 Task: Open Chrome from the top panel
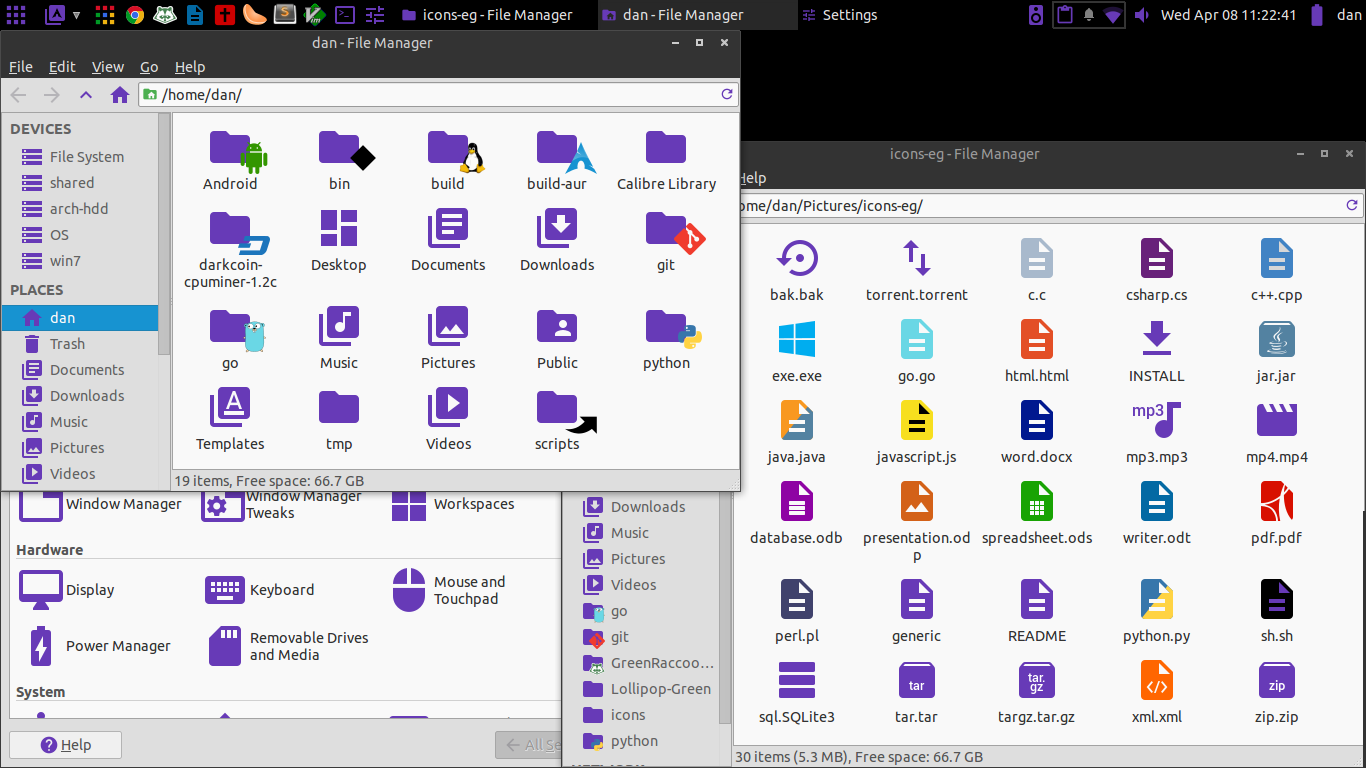tap(133, 15)
